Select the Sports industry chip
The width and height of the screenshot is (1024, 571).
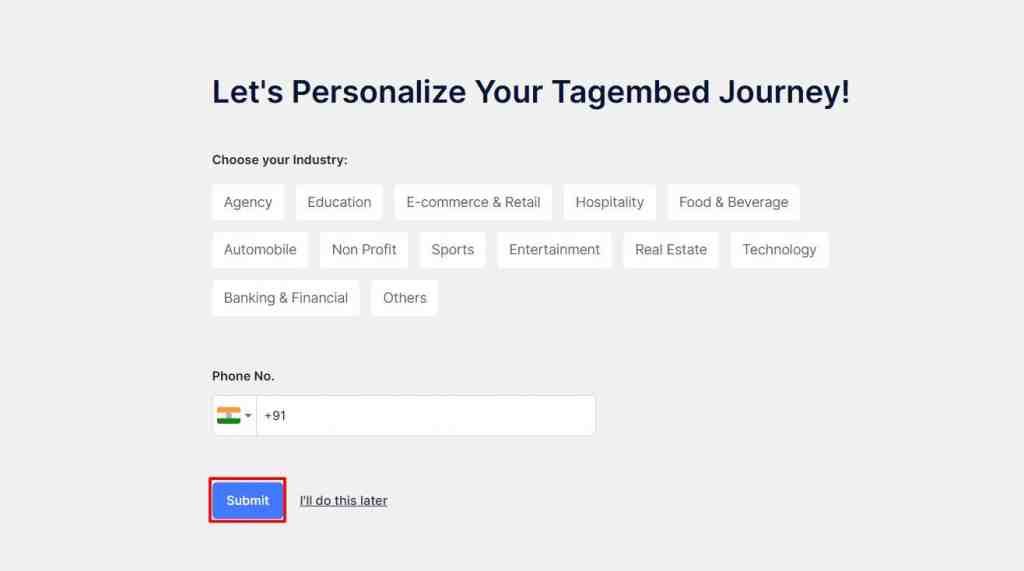pos(452,250)
